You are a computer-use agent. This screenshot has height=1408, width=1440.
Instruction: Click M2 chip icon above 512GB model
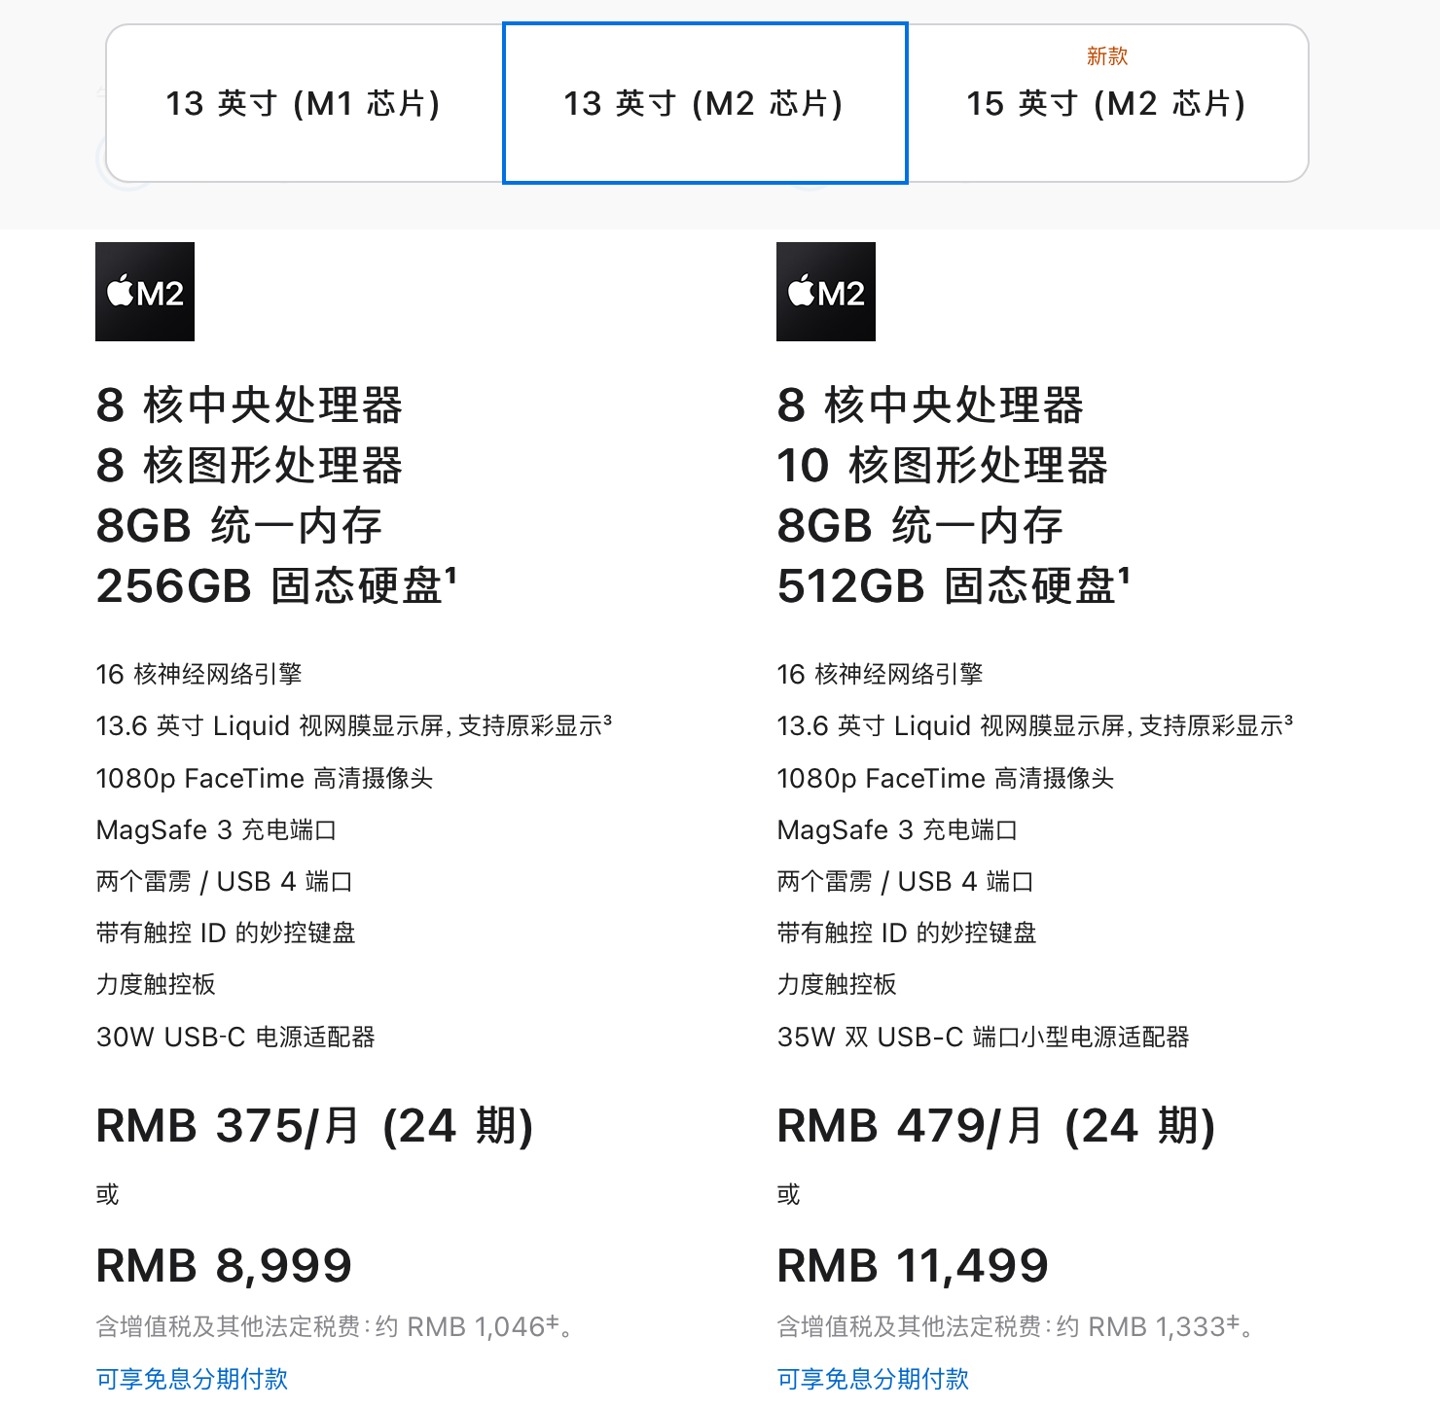click(x=826, y=292)
